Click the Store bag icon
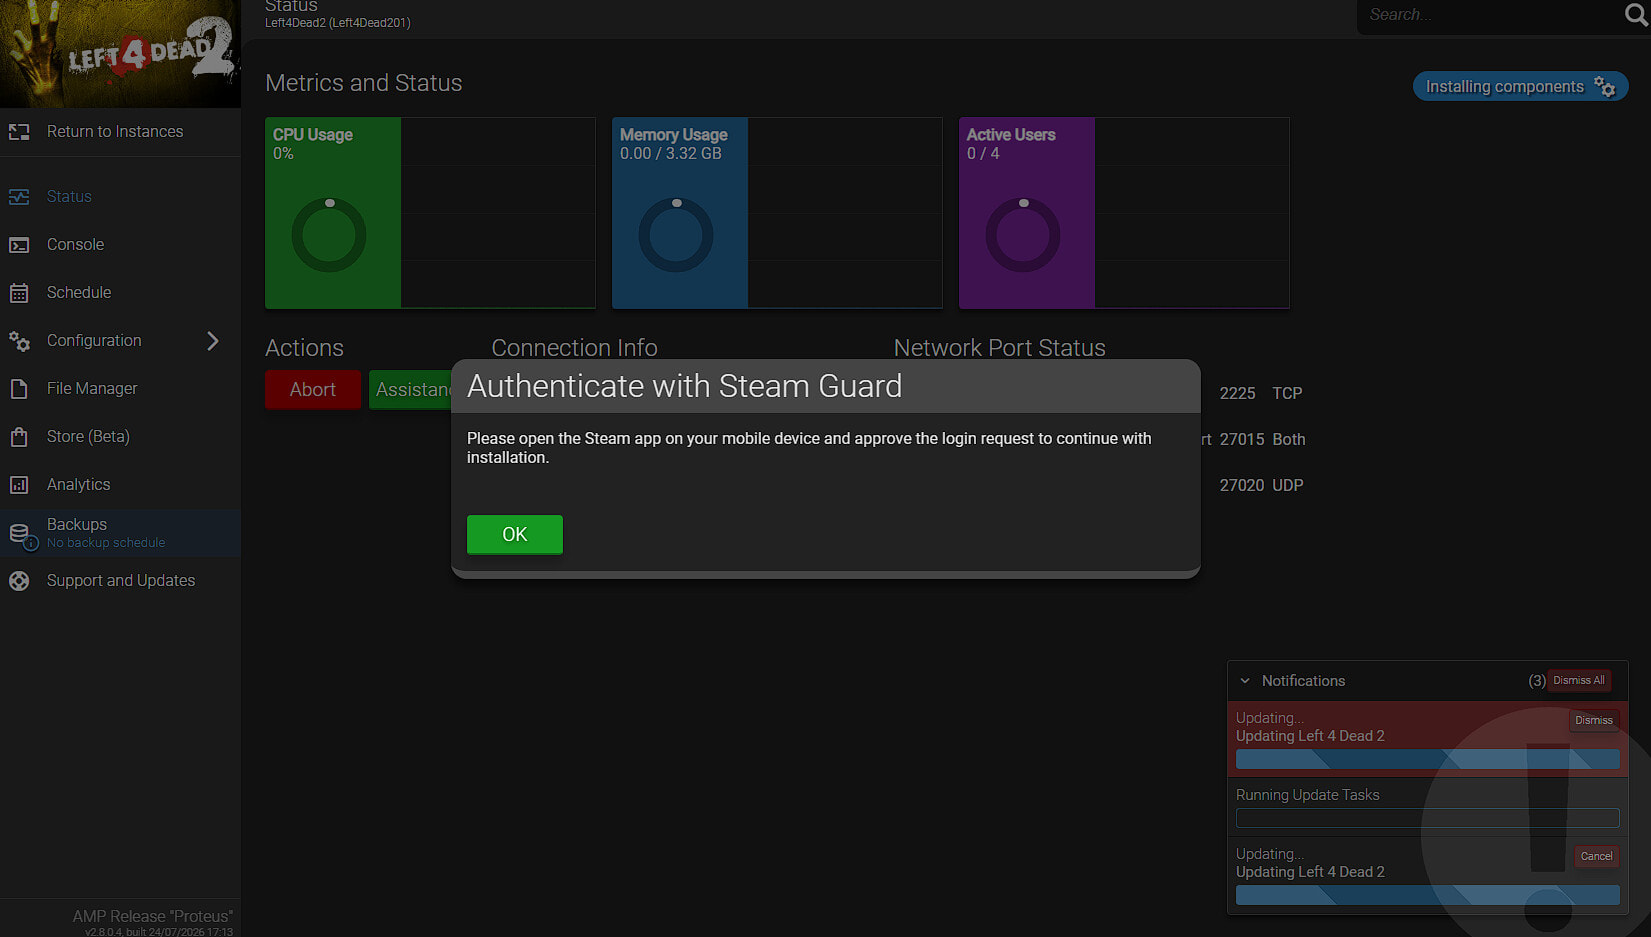The height and width of the screenshot is (937, 1651). click(19, 437)
